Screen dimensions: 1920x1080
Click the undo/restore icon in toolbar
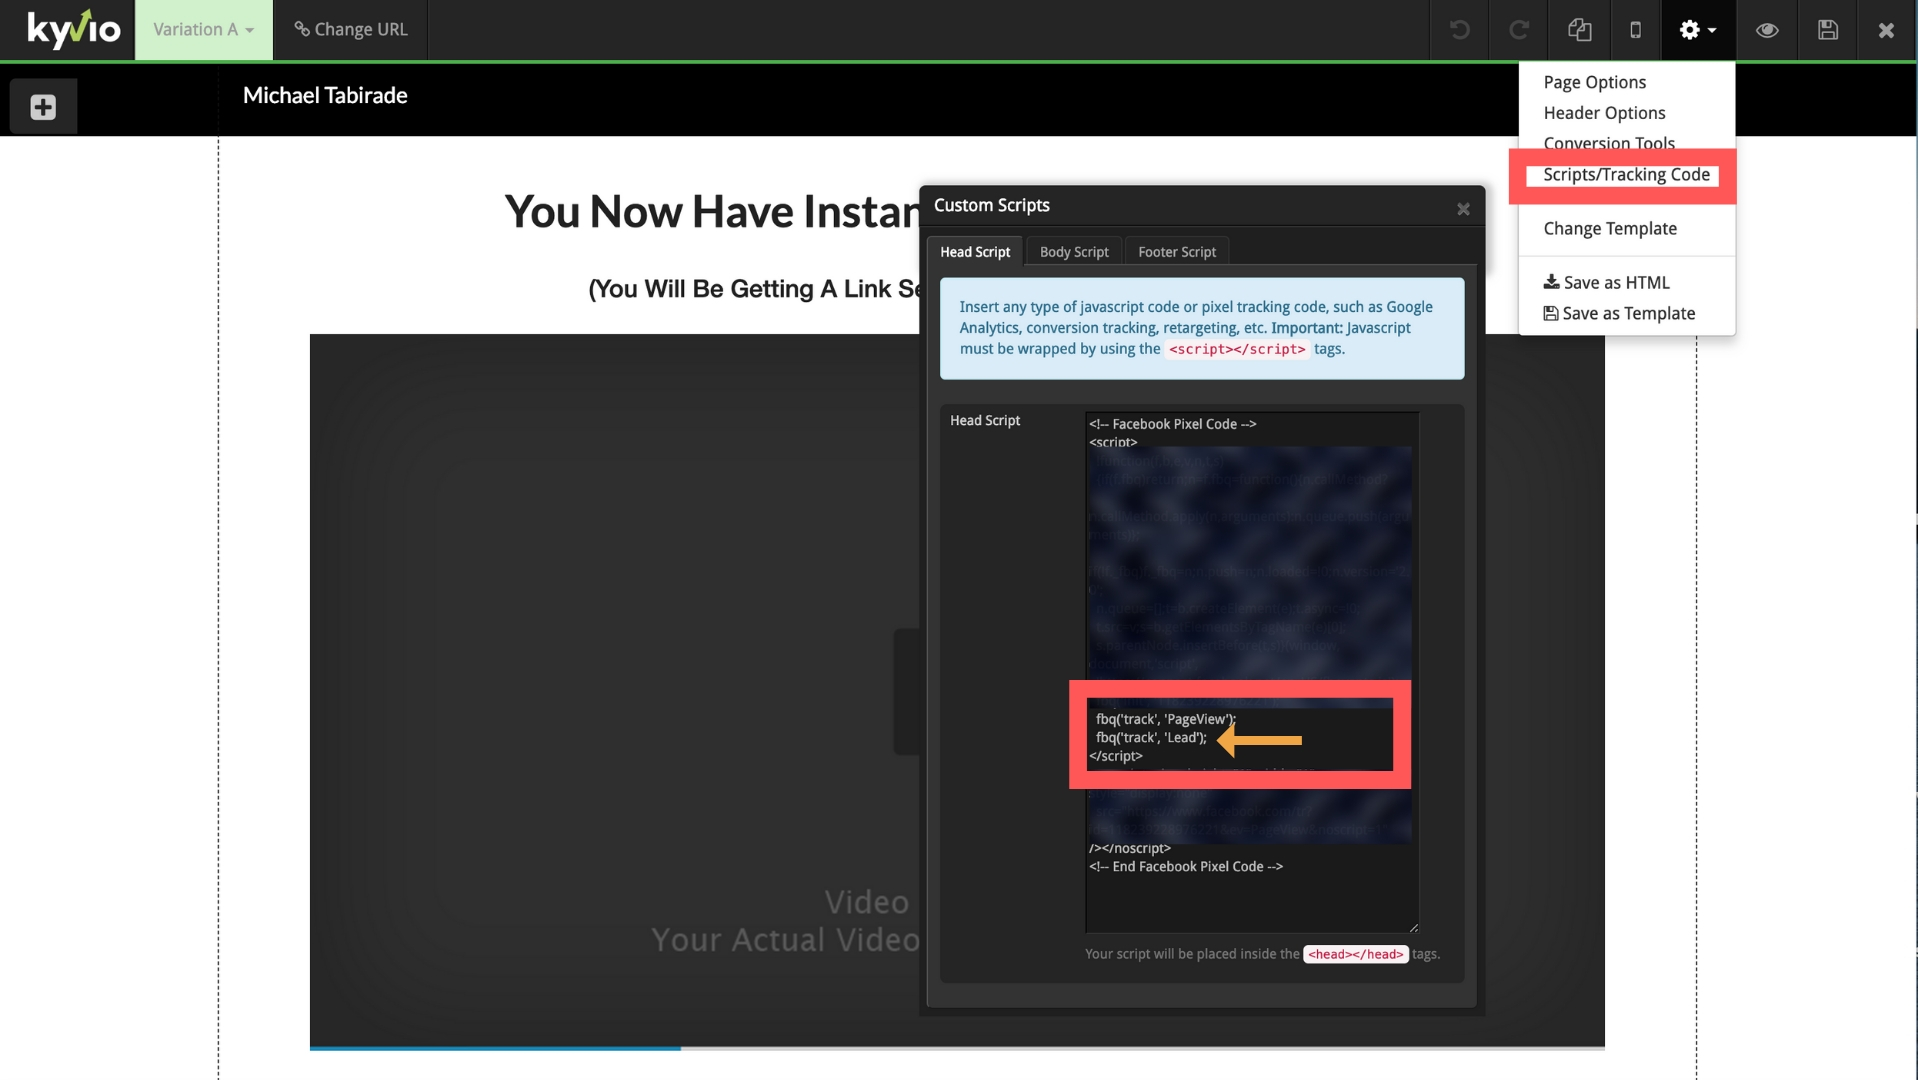[1460, 29]
